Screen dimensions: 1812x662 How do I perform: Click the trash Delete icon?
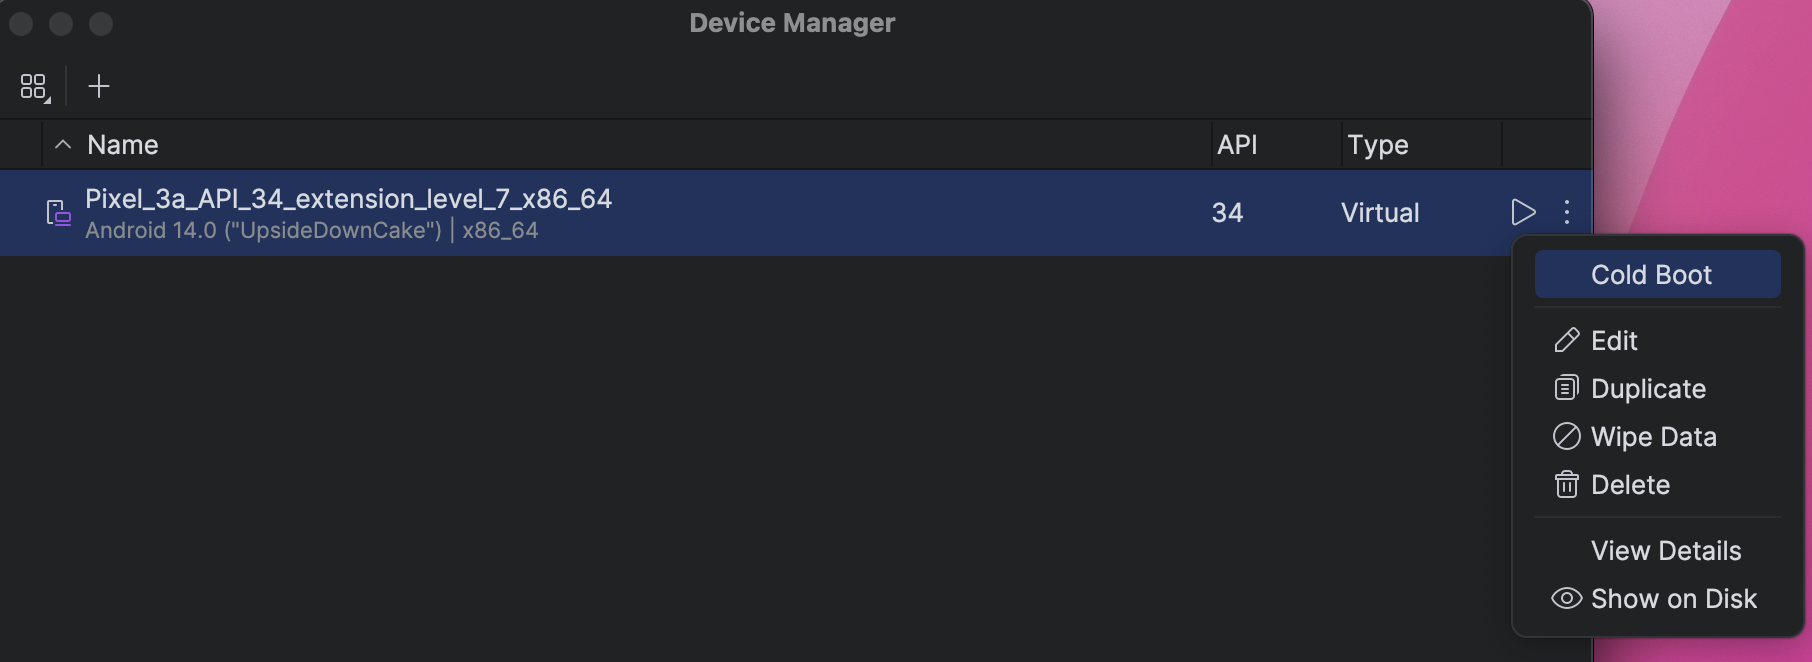pyautogui.click(x=1566, y=485)
